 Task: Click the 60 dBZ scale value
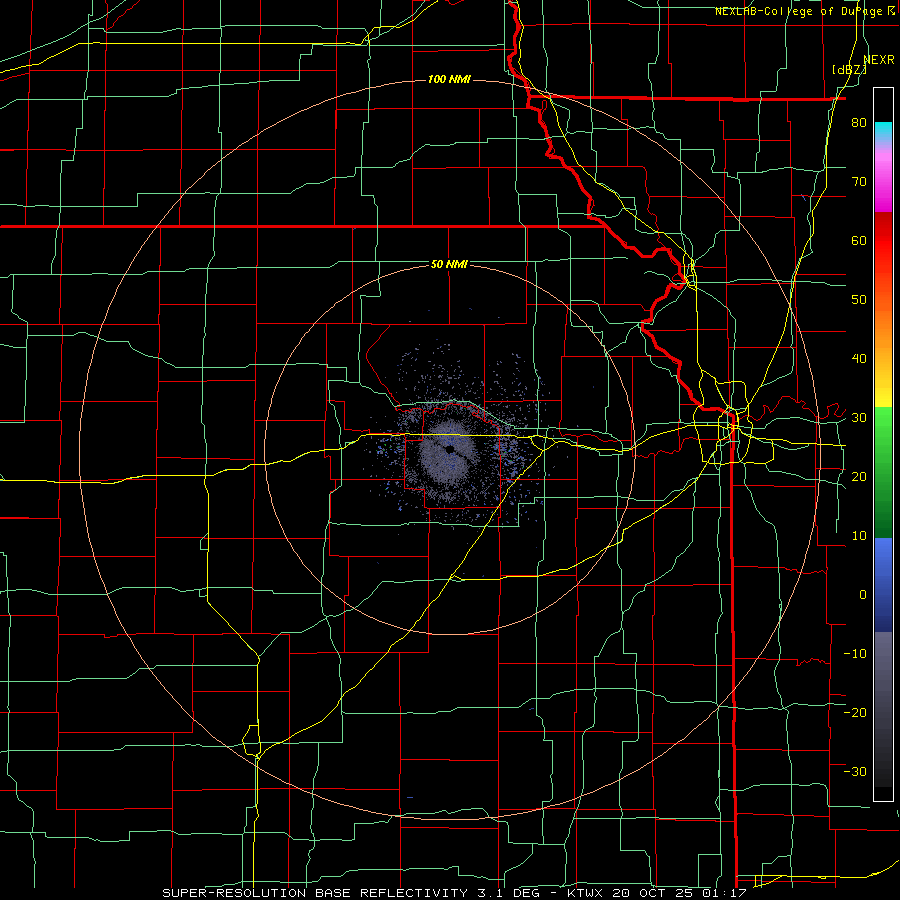pyautogui.click(x=859, y=240)
